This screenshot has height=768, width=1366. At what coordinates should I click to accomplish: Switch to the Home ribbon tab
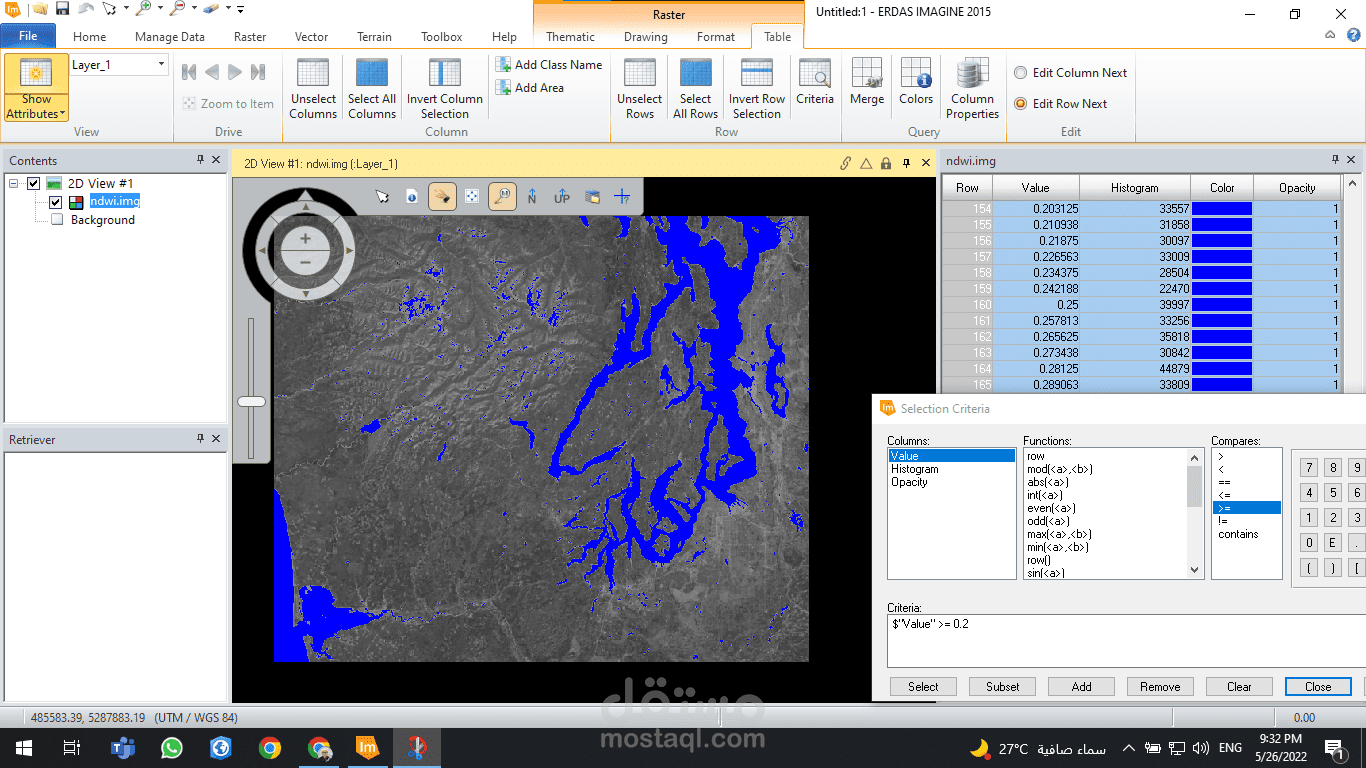(x=89, y=36)
